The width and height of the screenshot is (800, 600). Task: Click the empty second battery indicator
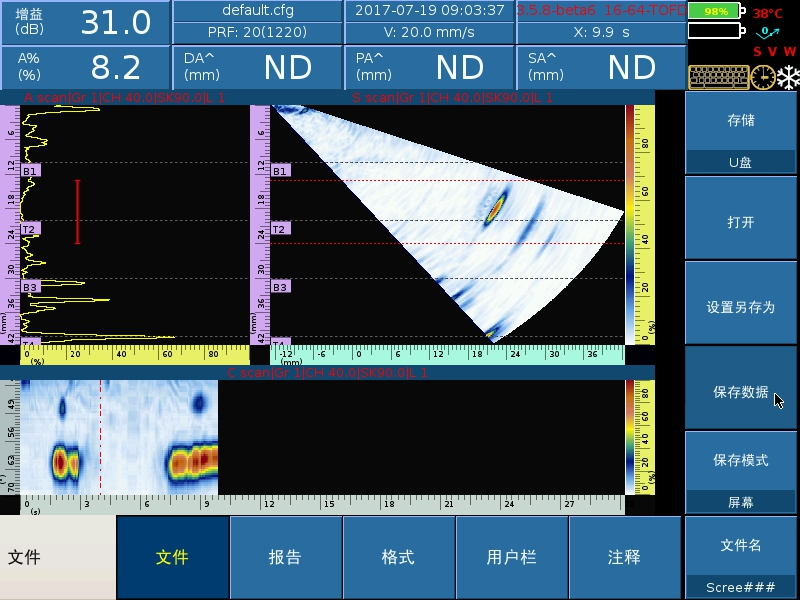pyautogui.click(x=713, y=30)
